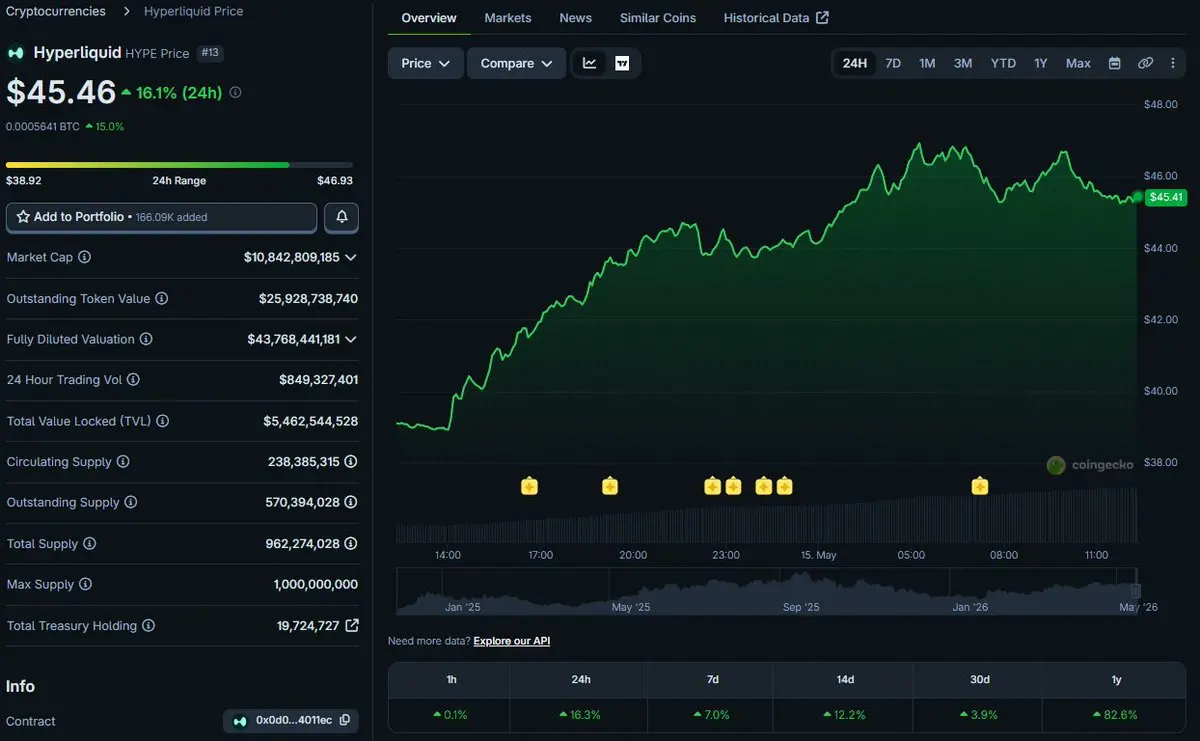Click Add to Portfolio button
Viewport: 1200px width, 741px height.
tap(162, 217)
